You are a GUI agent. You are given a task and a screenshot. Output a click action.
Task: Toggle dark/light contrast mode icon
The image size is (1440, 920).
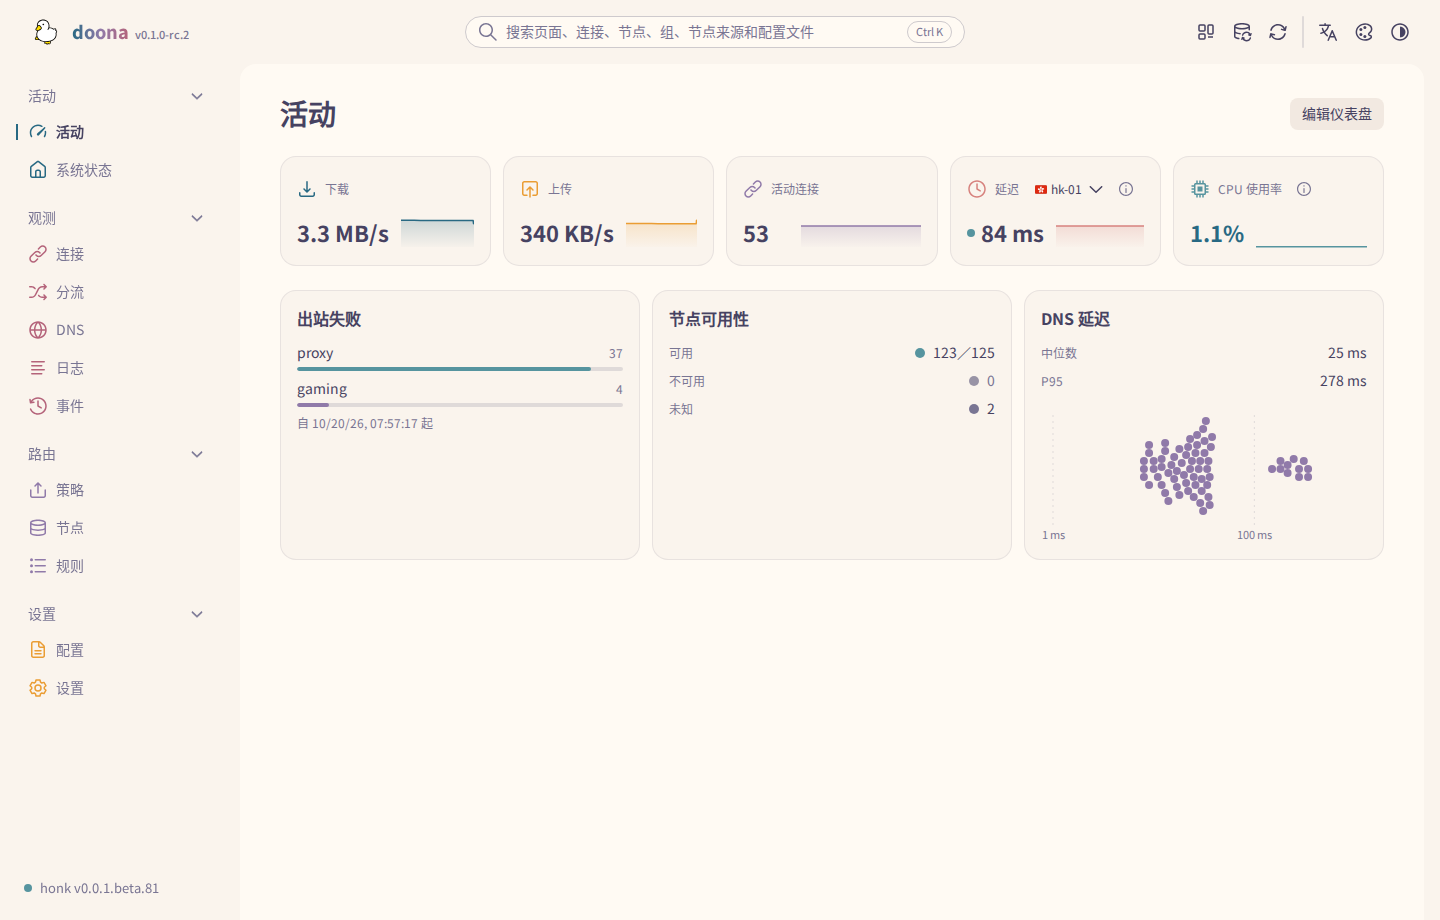pyautogui.click(x=1400, y=32)
